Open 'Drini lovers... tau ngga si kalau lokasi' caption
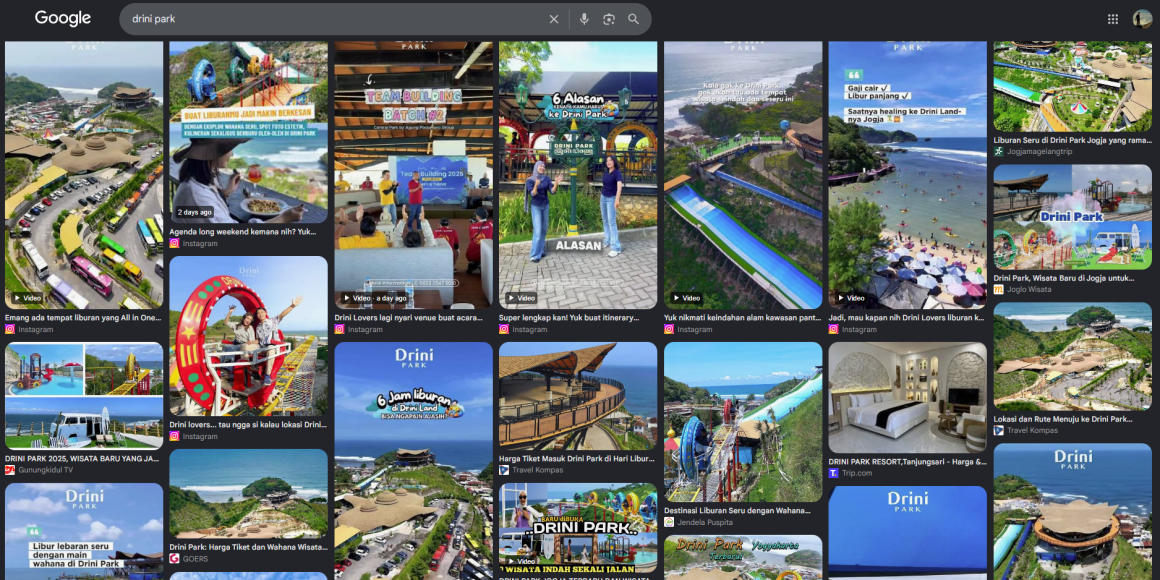The width and height of the screenshot is (1160, 580). pos(248,425)
